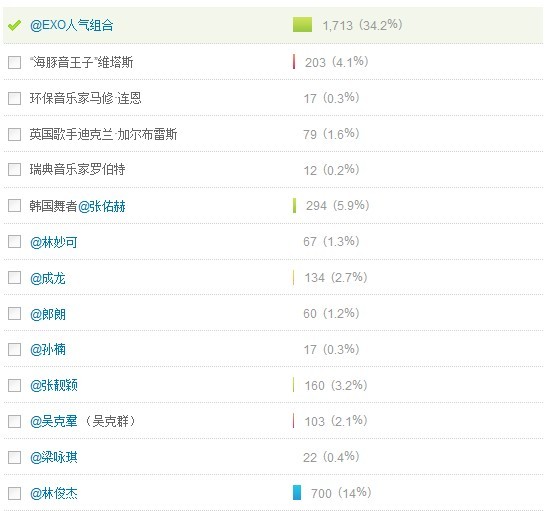Click the green vote bar for EXO
This screenshot has height=511, width=557.
(x=302, y=25)
